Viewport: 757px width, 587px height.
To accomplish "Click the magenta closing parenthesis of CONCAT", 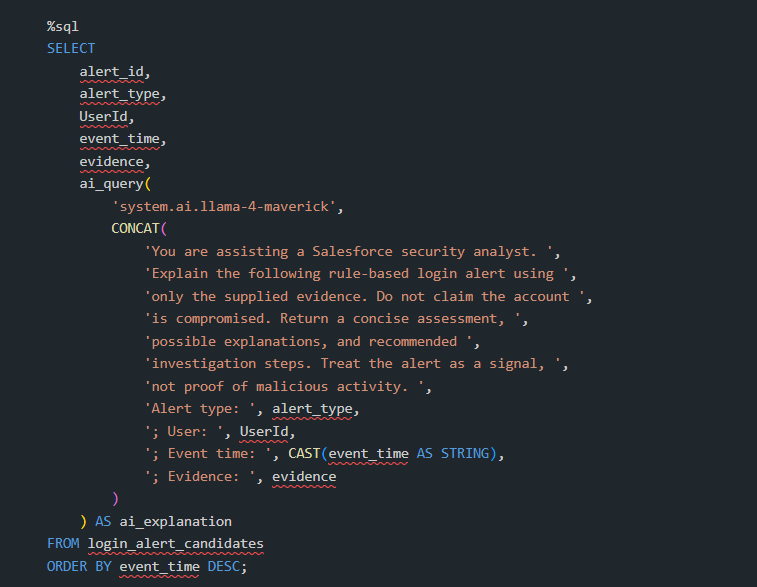I will 115,498.
